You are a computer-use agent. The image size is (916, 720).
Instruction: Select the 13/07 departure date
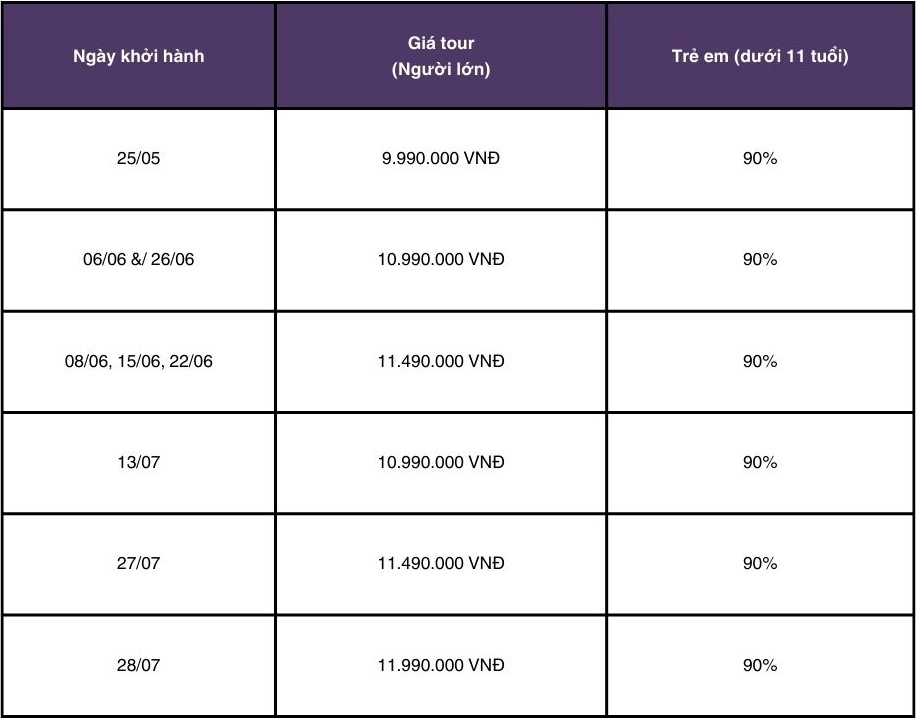click(x=138, y=462)
